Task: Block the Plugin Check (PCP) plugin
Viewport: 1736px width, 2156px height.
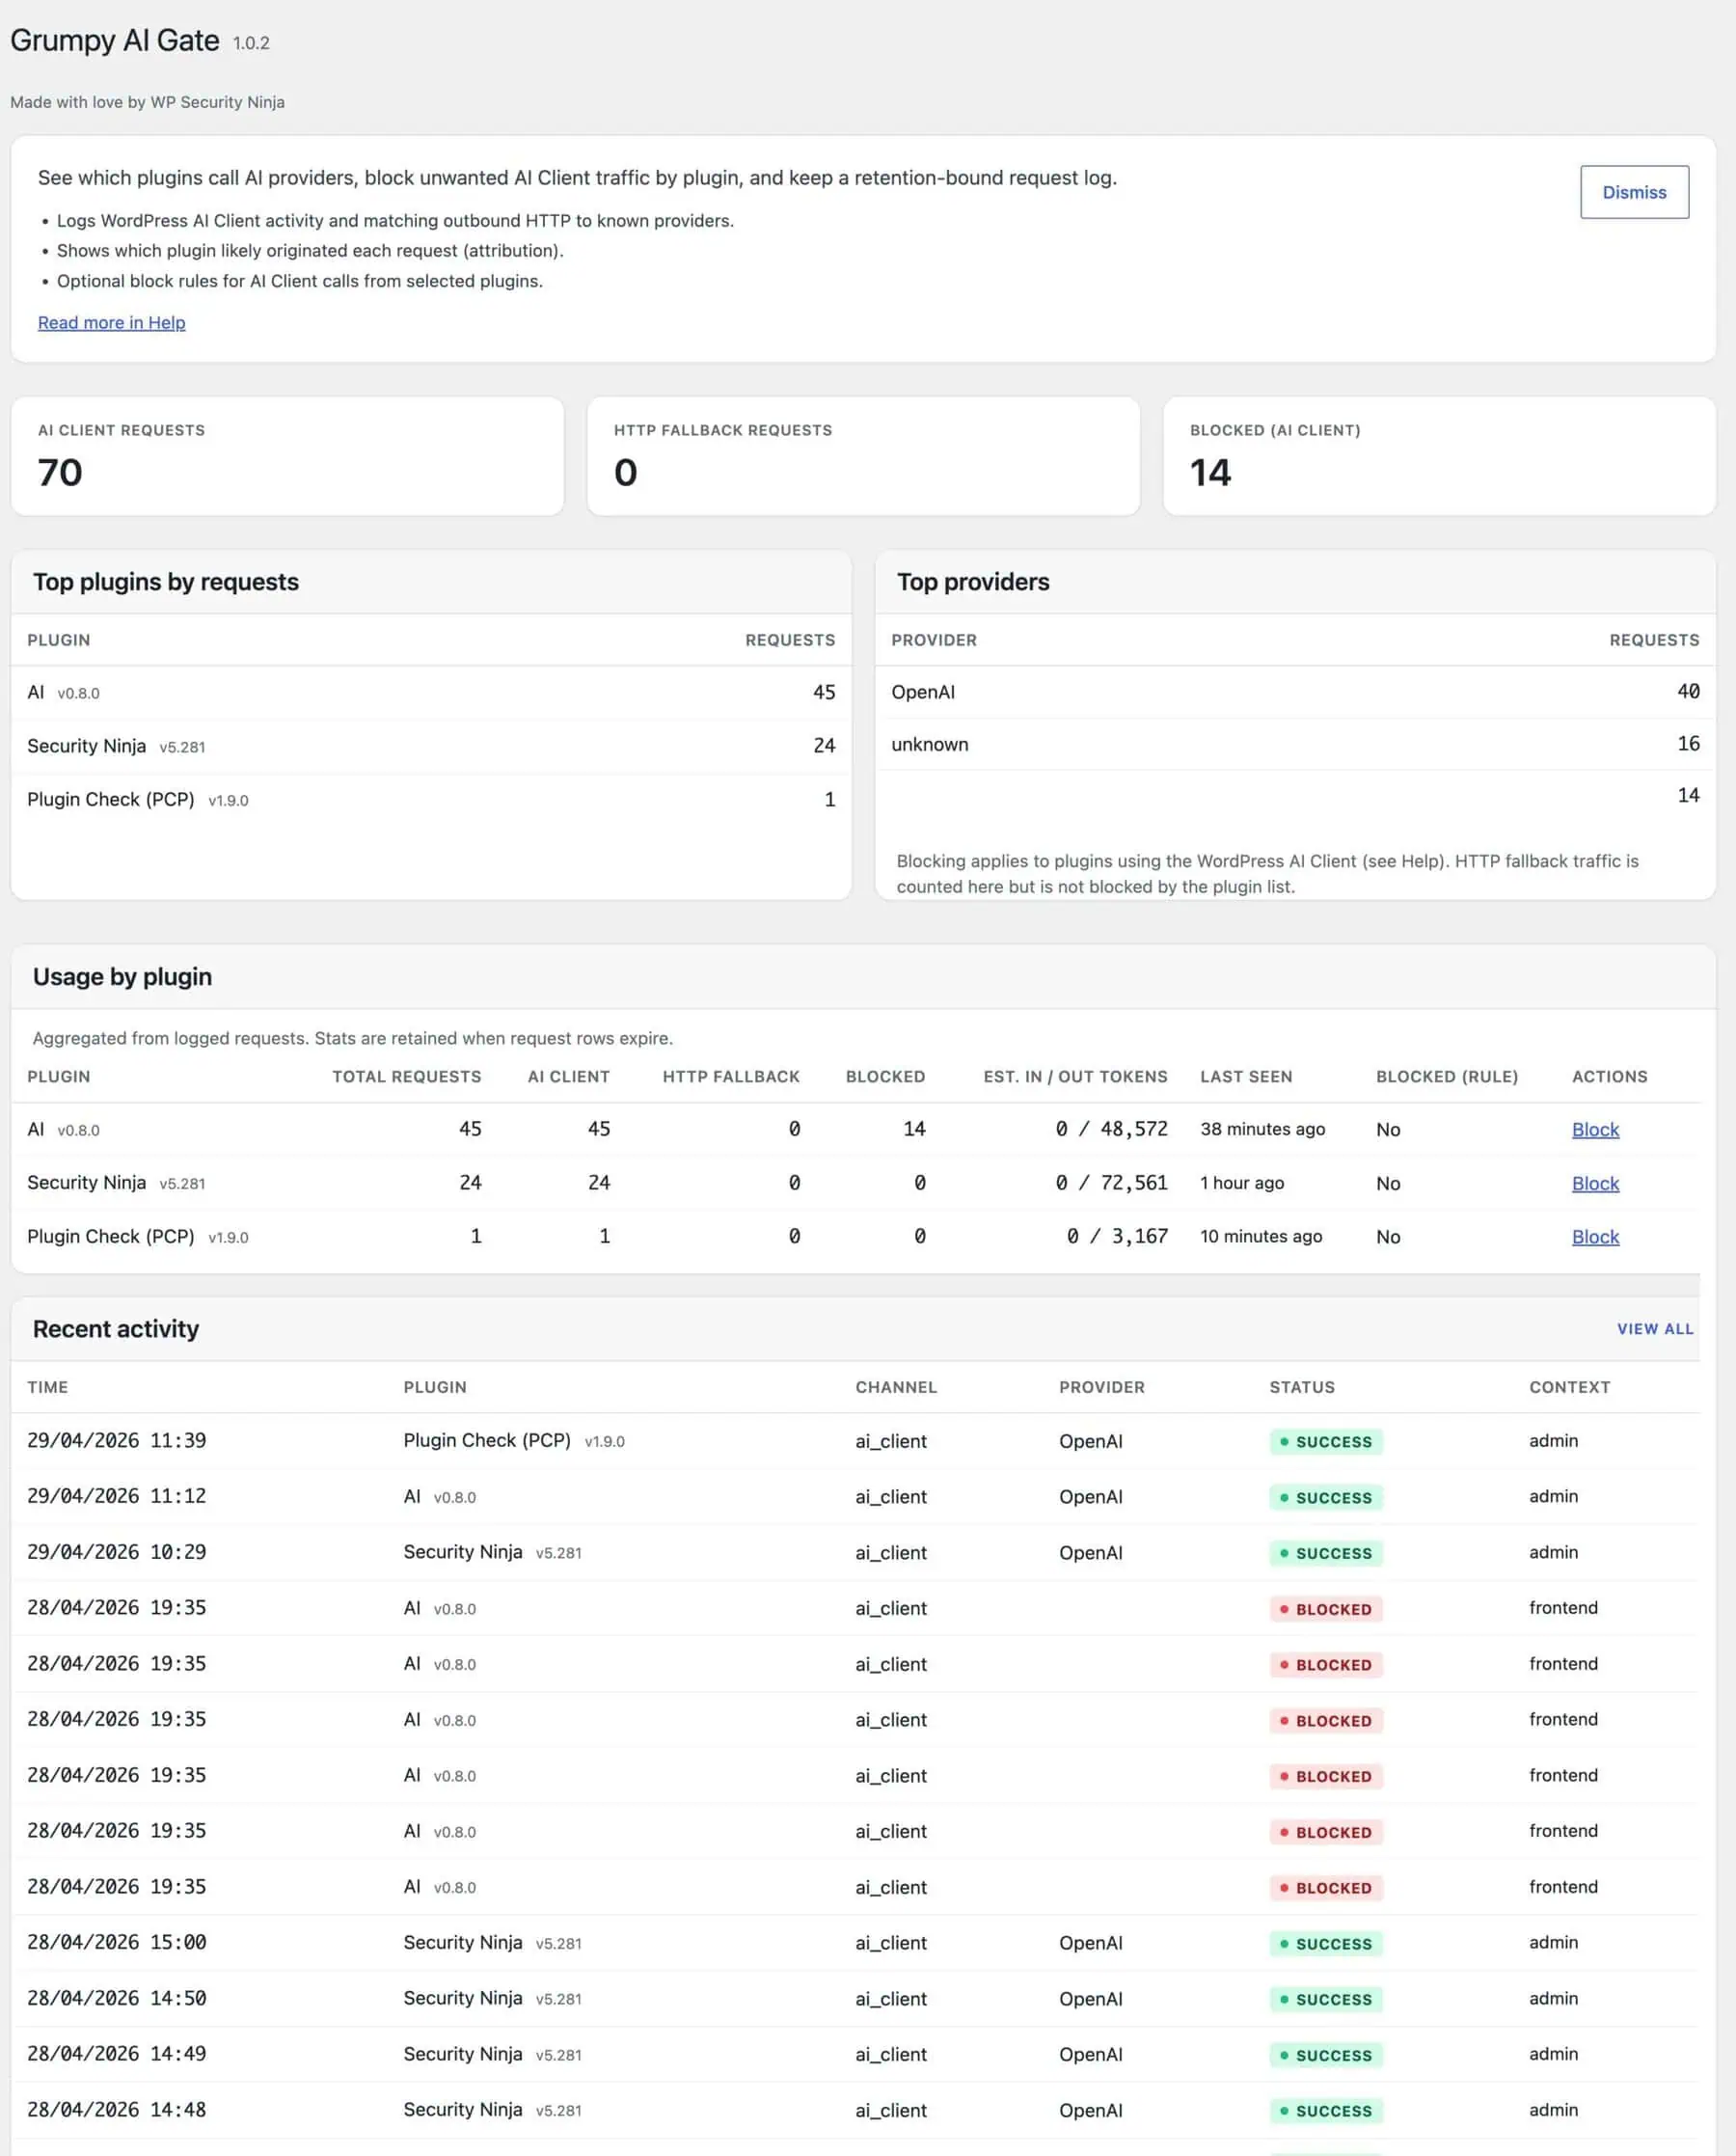Action: point(1595,1236)
